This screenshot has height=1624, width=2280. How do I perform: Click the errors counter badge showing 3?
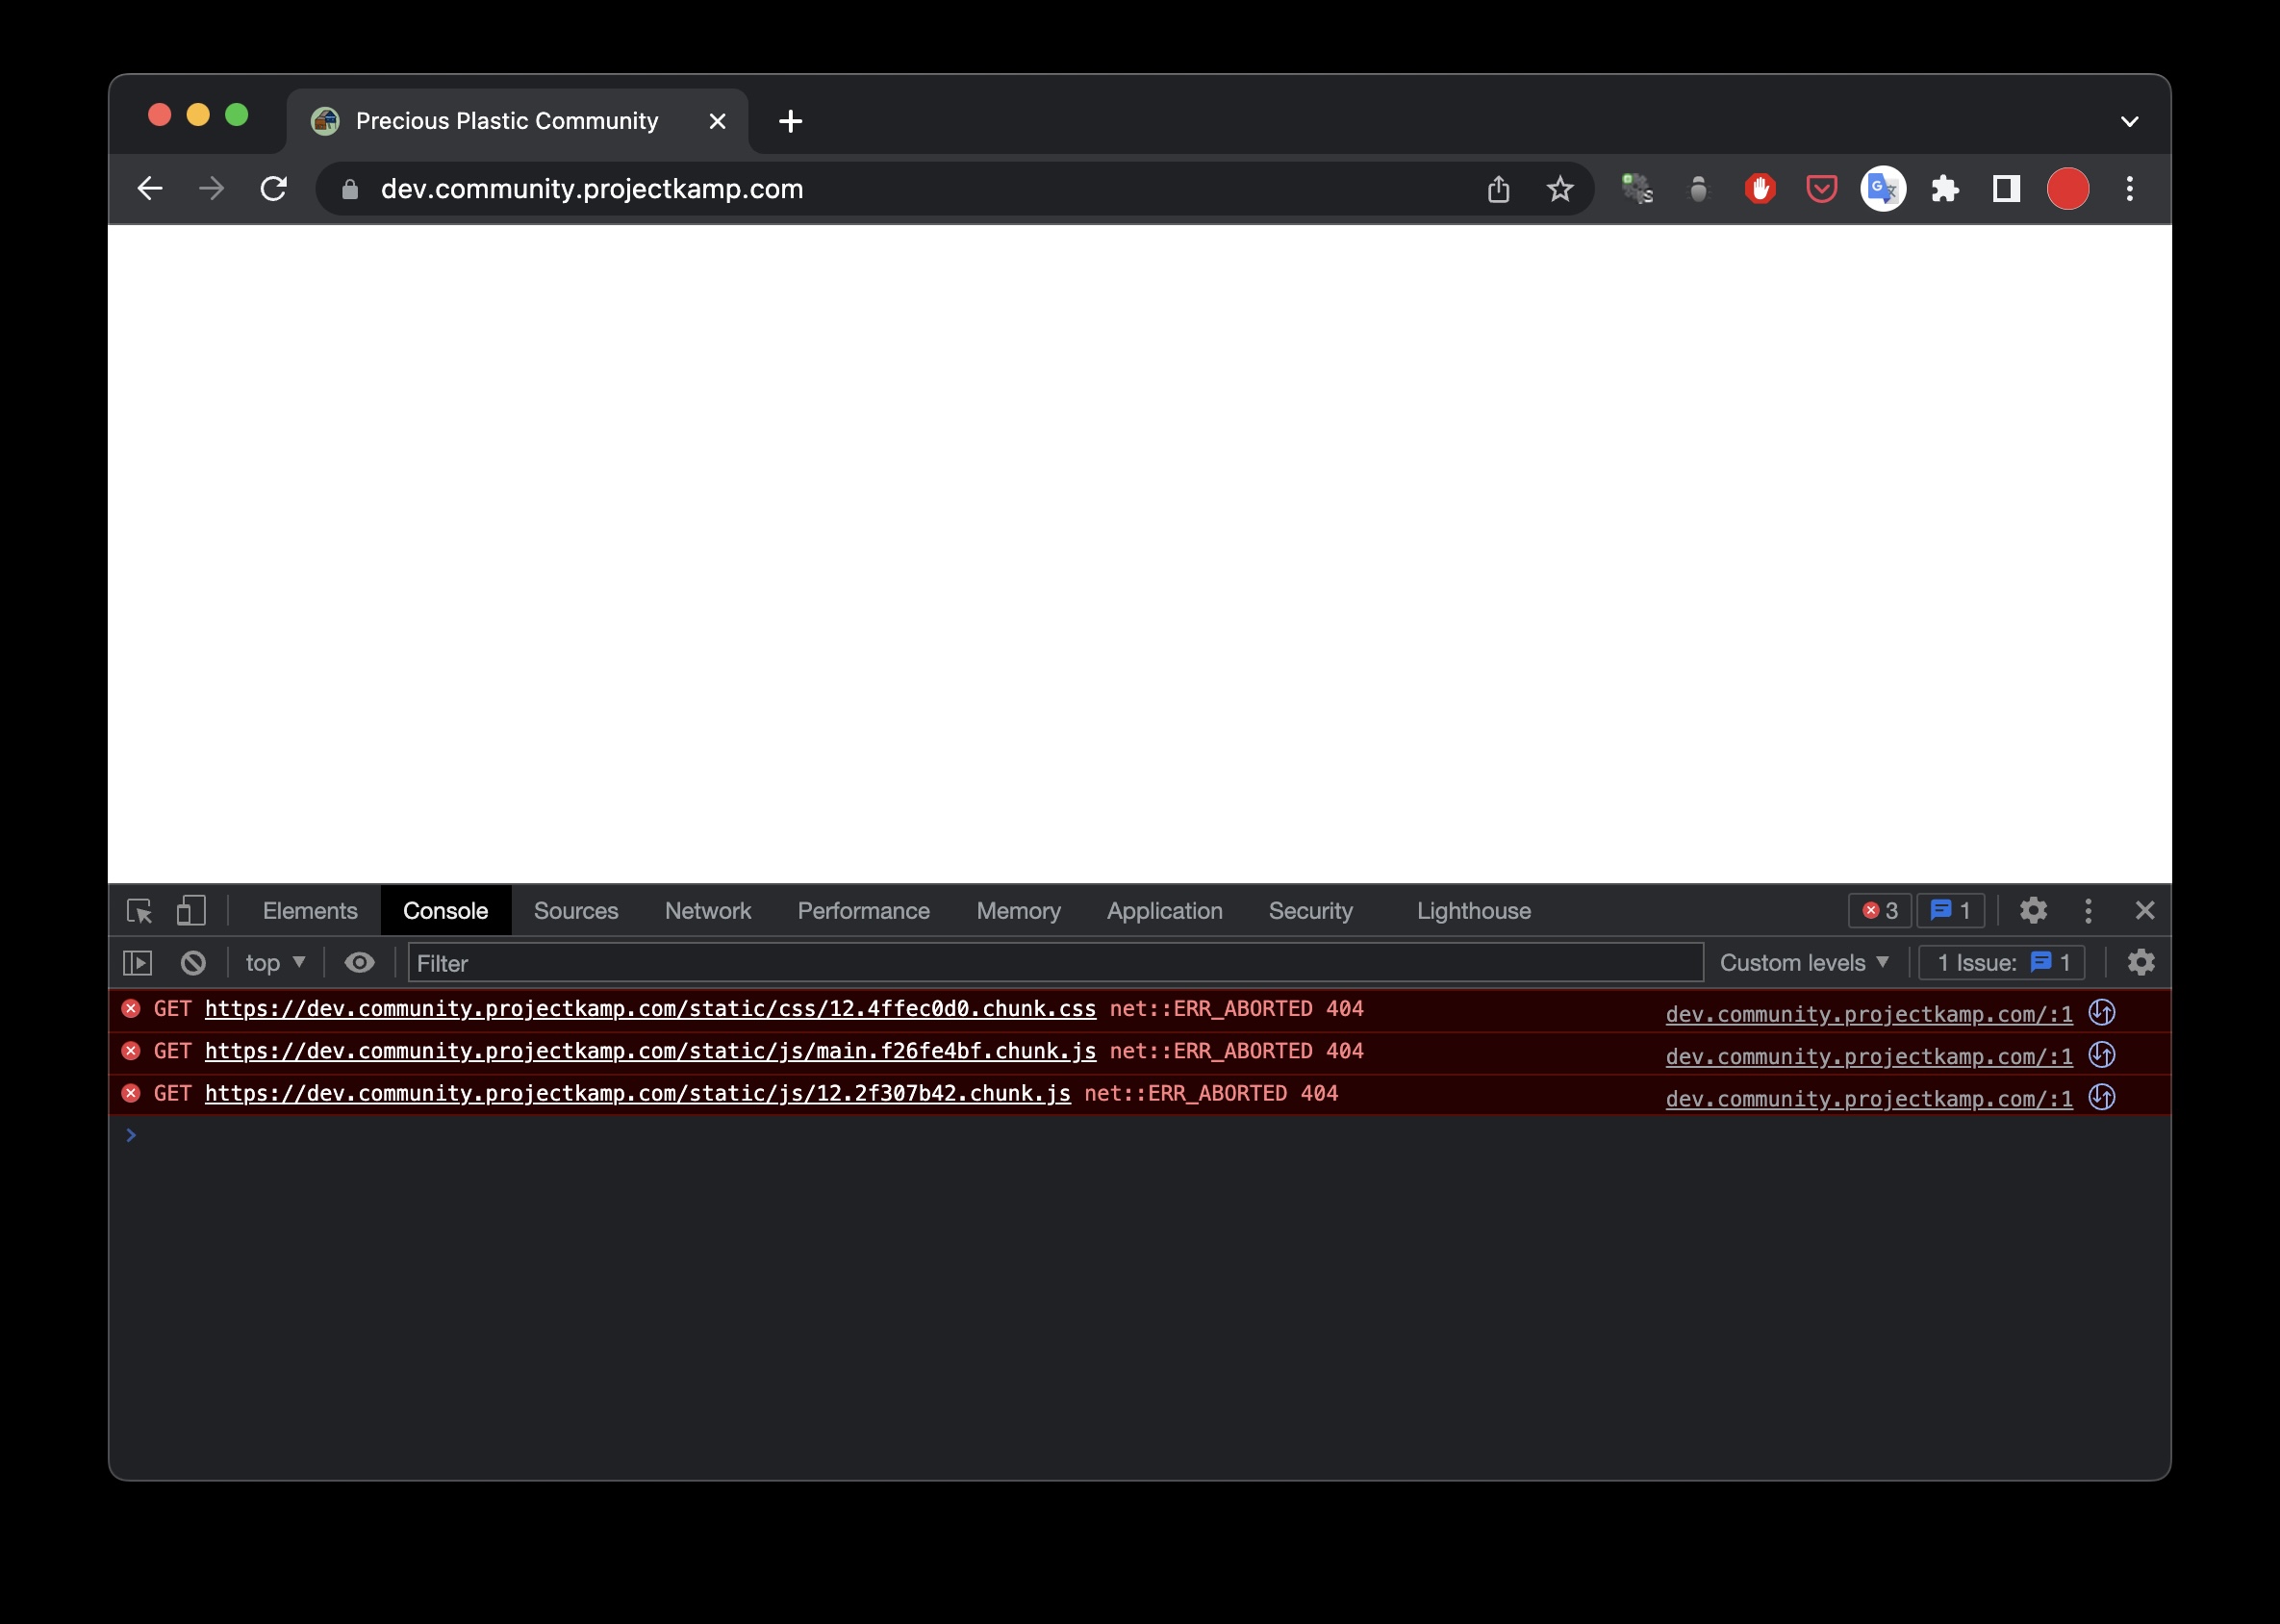coord(1878,910)
